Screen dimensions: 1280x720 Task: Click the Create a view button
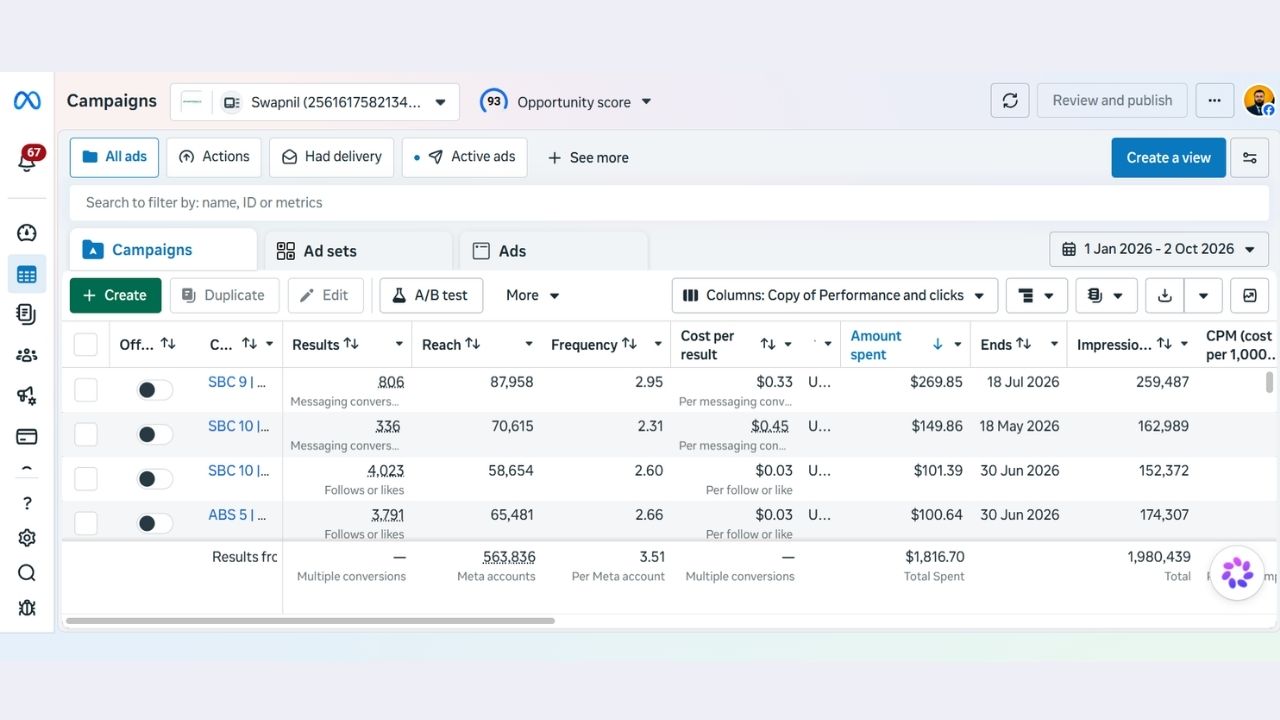click(x=1168, y=158)
